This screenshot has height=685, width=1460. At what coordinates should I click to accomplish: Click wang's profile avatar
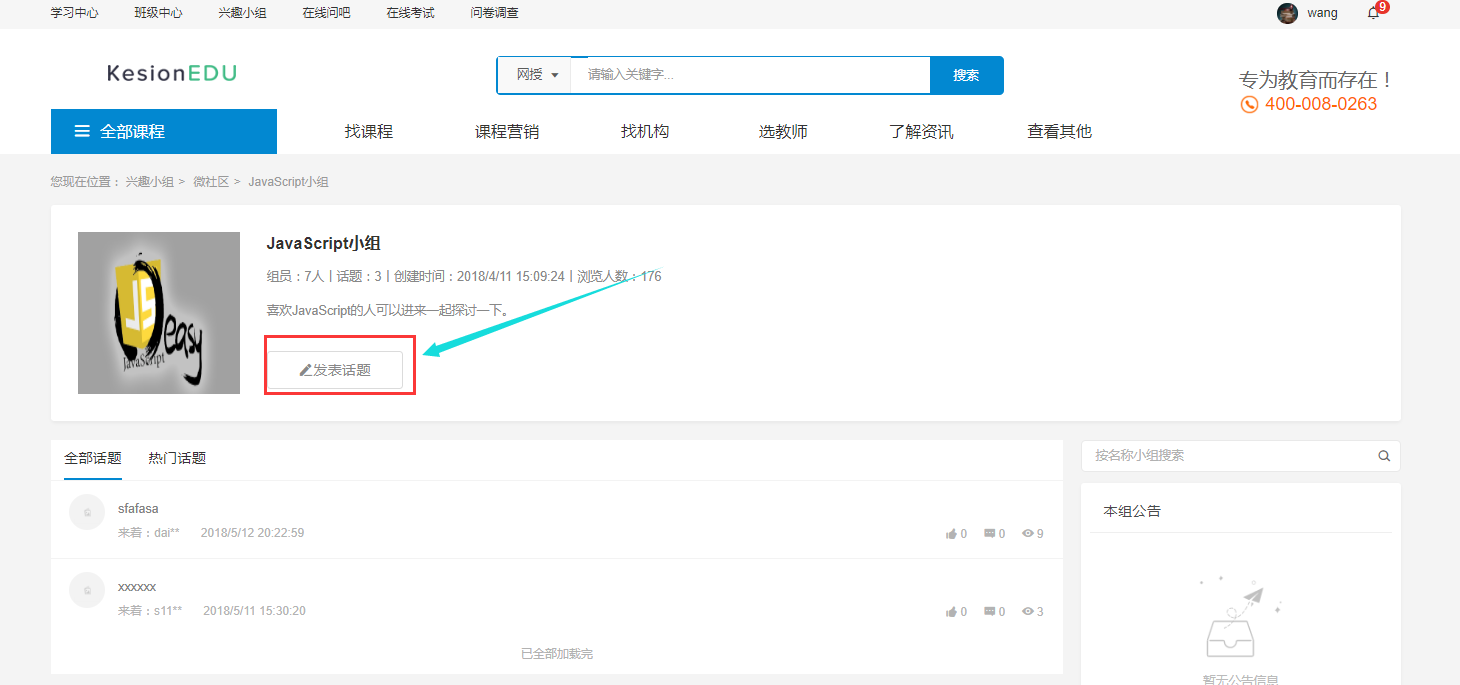pyautogui.click(x=1287, y=13)
